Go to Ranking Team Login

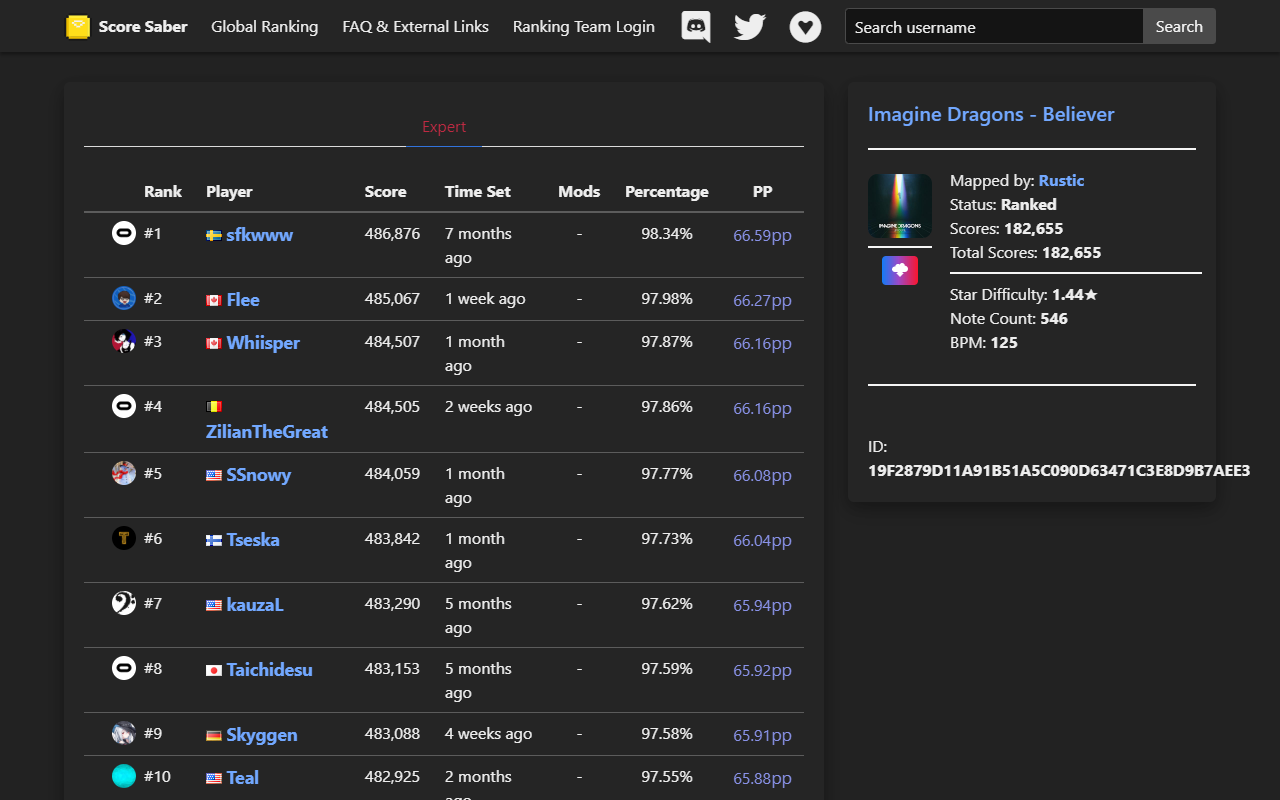click(584, 27)
